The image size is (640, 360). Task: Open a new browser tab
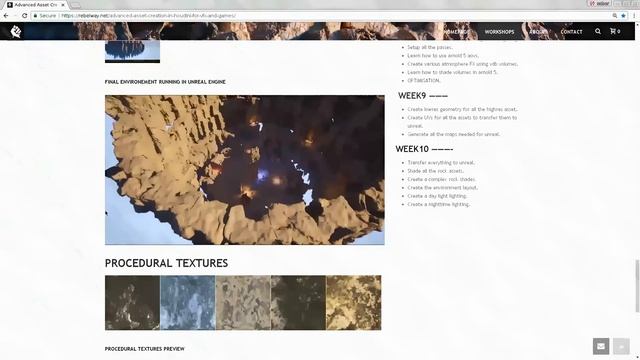coord(76,5)
